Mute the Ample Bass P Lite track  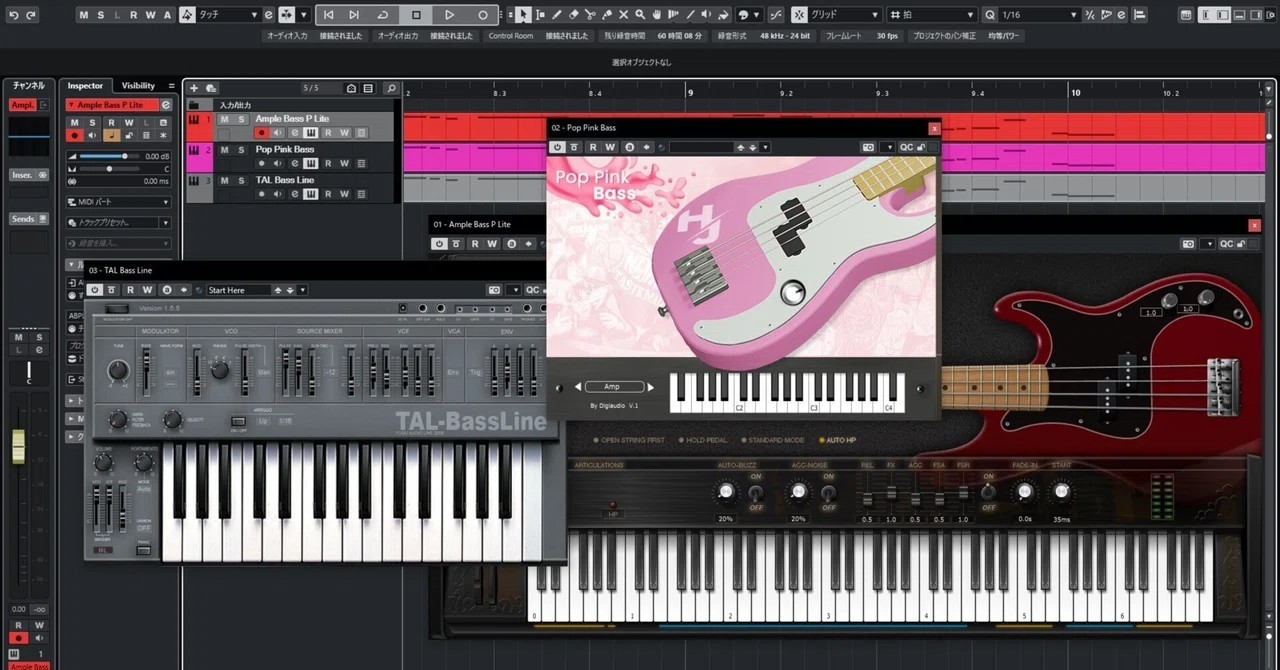click(x=224, y=119)
